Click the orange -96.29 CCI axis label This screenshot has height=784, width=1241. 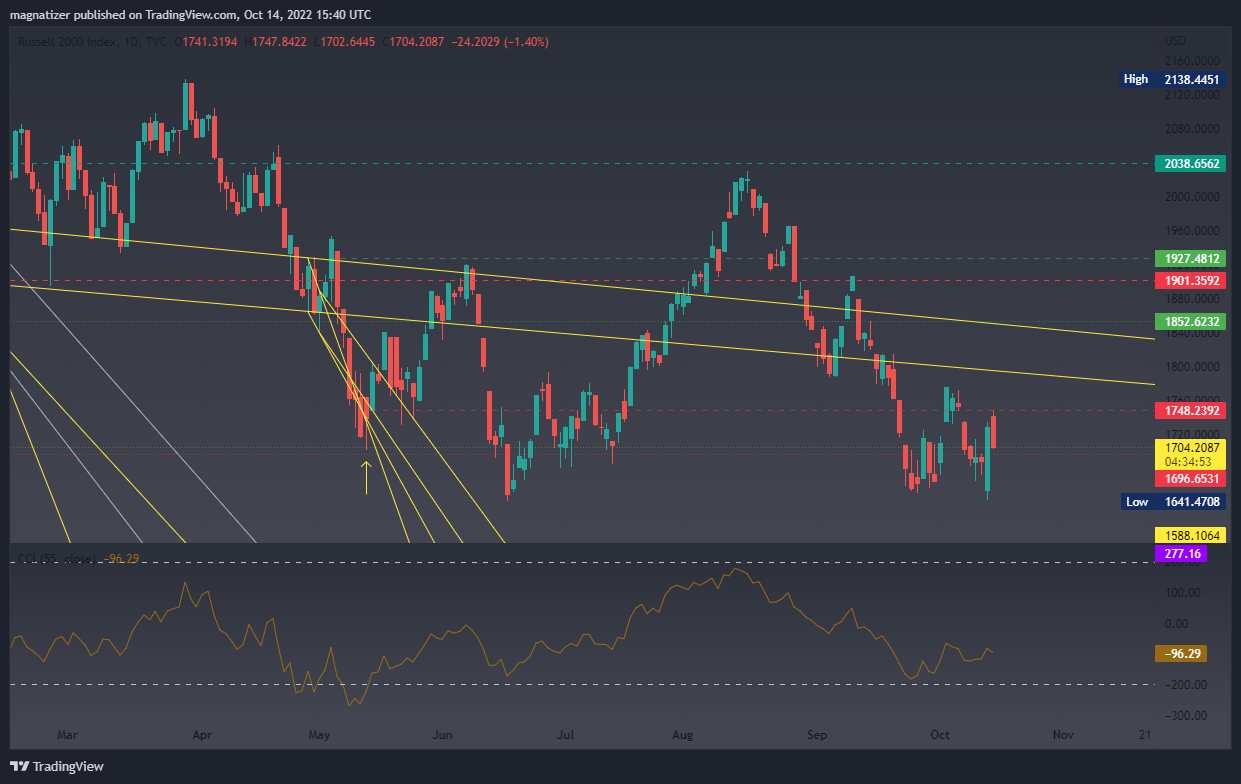pyautogui.click(x=1180, y=653)
